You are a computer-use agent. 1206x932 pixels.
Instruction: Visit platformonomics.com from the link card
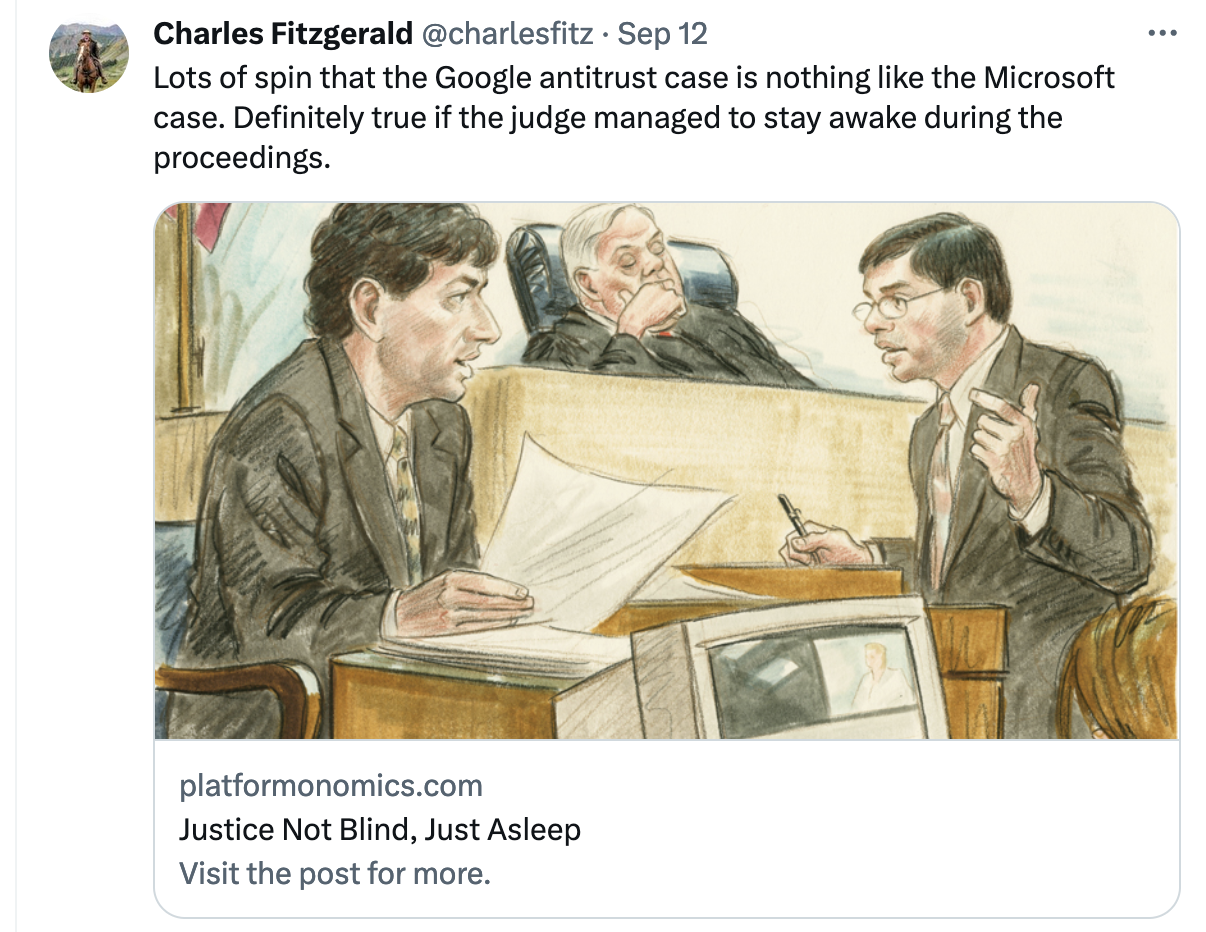coord(330,786)
